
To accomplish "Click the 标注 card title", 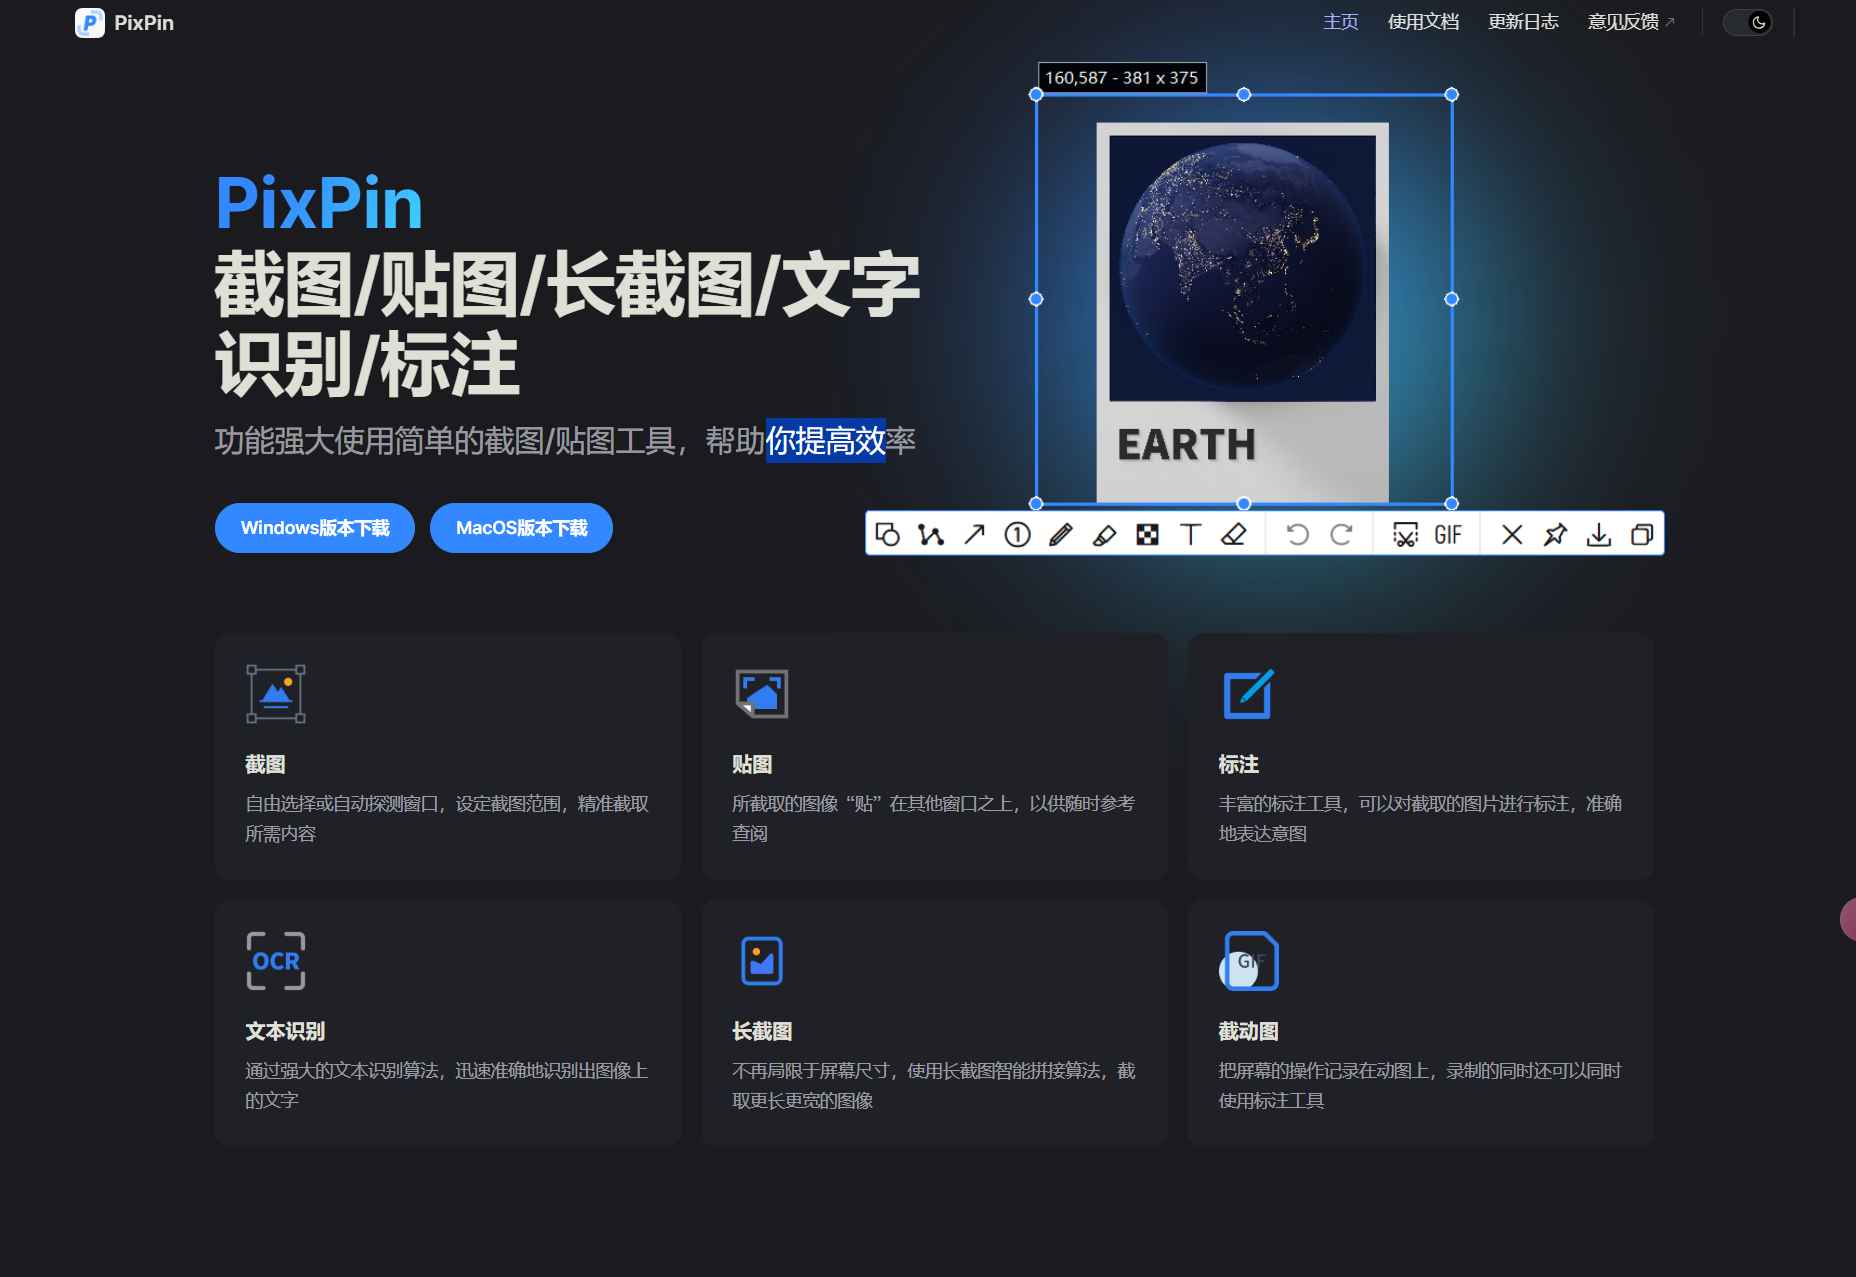I will point(1238,764).
